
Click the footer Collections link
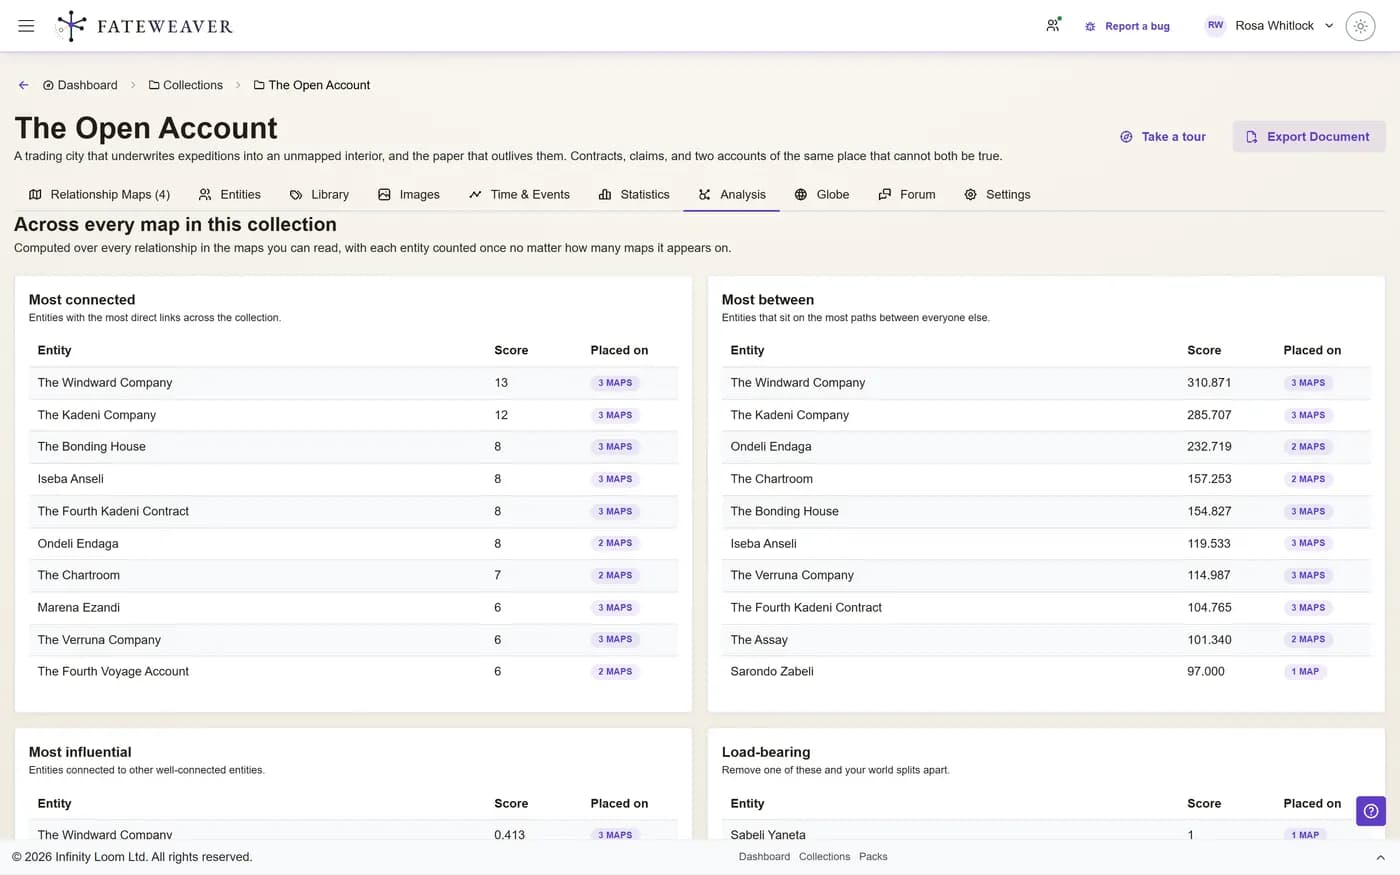click(x=824, y=857)
